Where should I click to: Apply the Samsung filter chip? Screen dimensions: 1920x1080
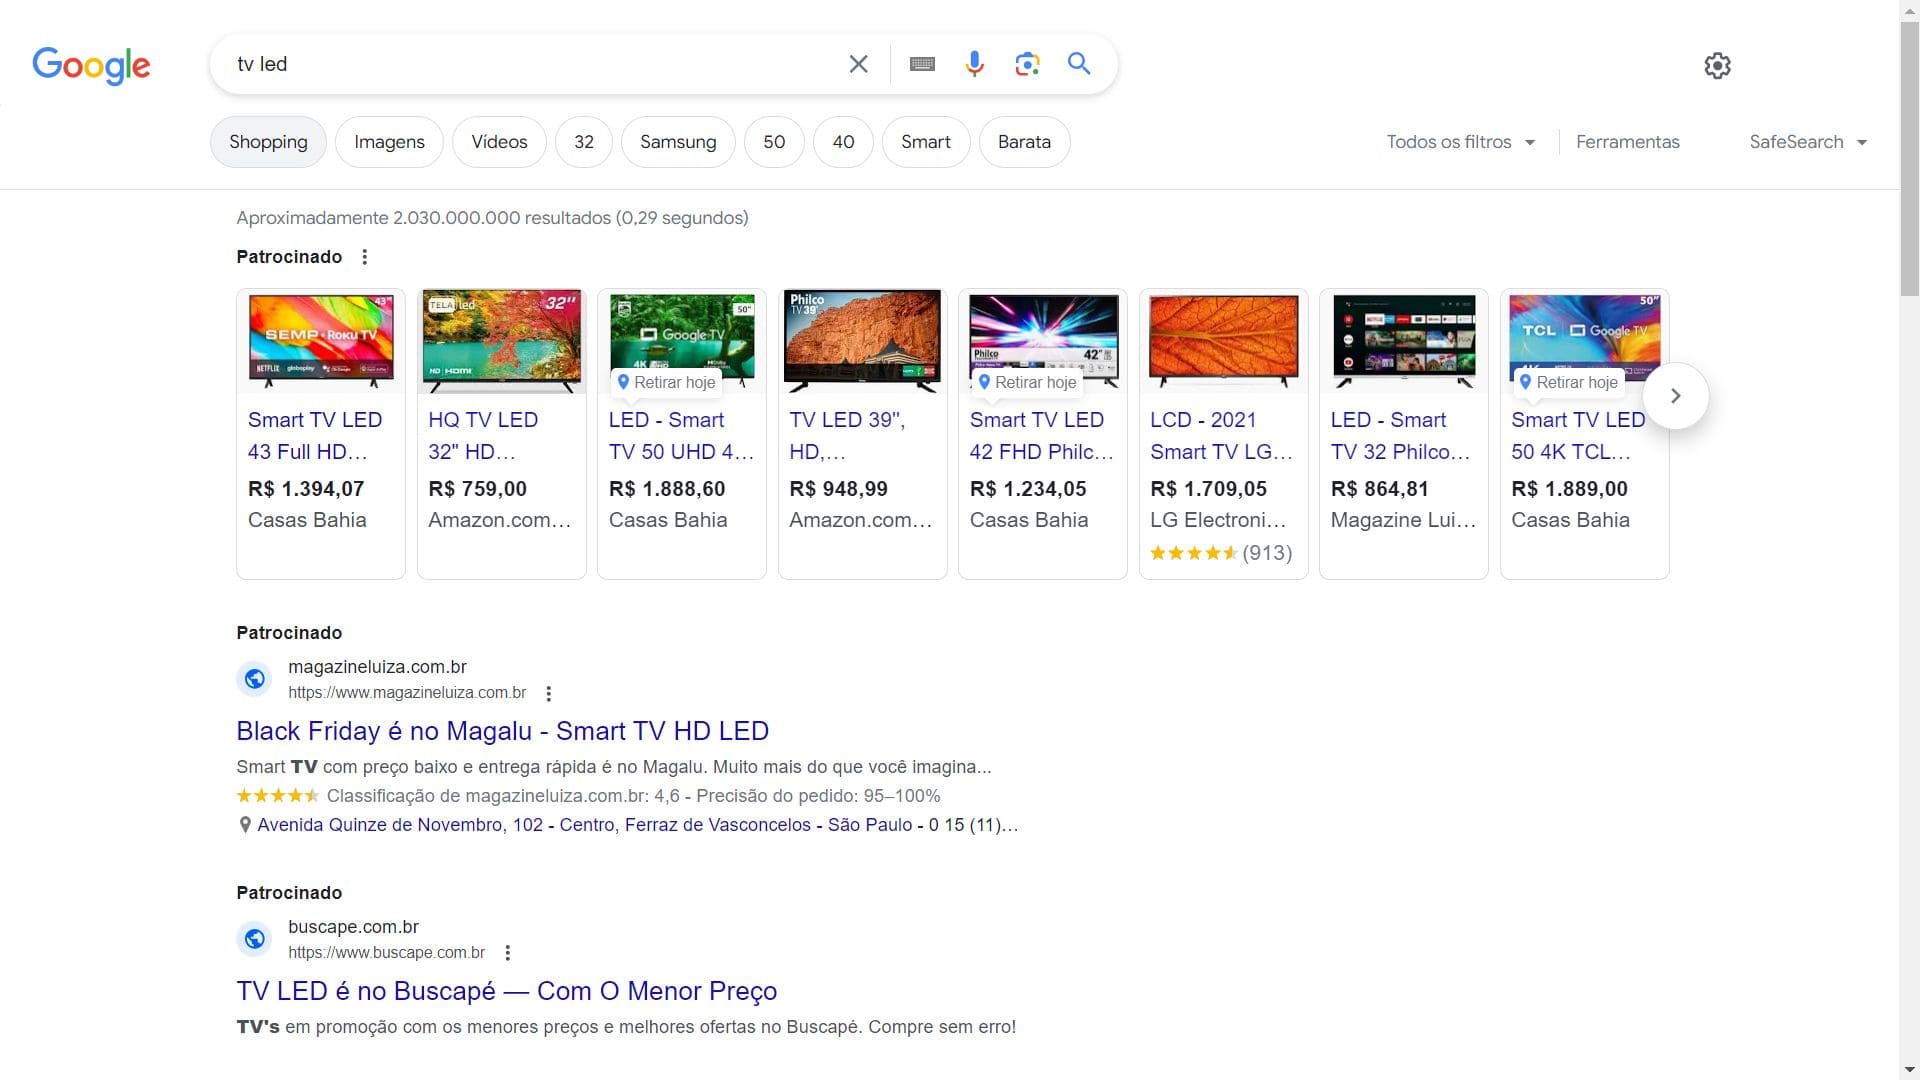678,142
